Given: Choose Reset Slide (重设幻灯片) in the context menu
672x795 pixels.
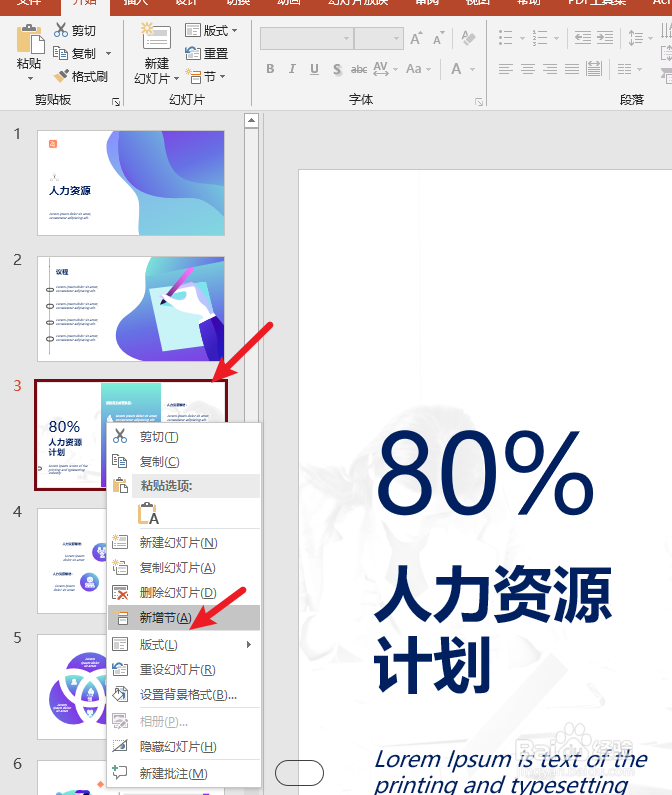Looking at the screenshot, I should tap(184, 669).
